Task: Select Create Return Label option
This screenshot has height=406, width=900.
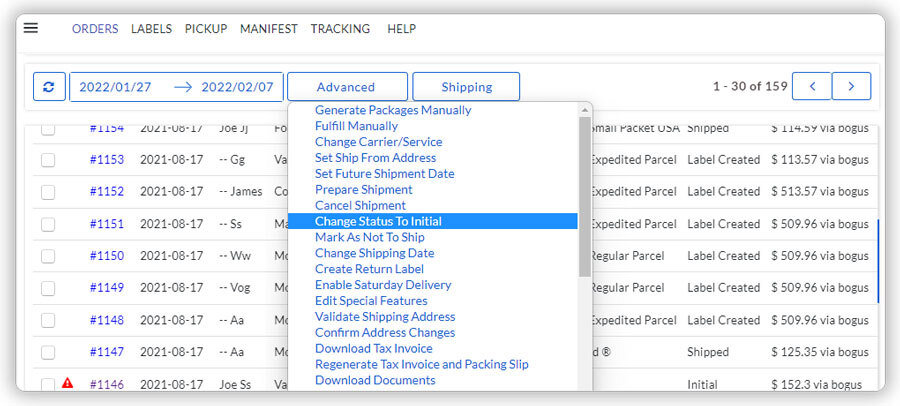Action: pos(369,269)
